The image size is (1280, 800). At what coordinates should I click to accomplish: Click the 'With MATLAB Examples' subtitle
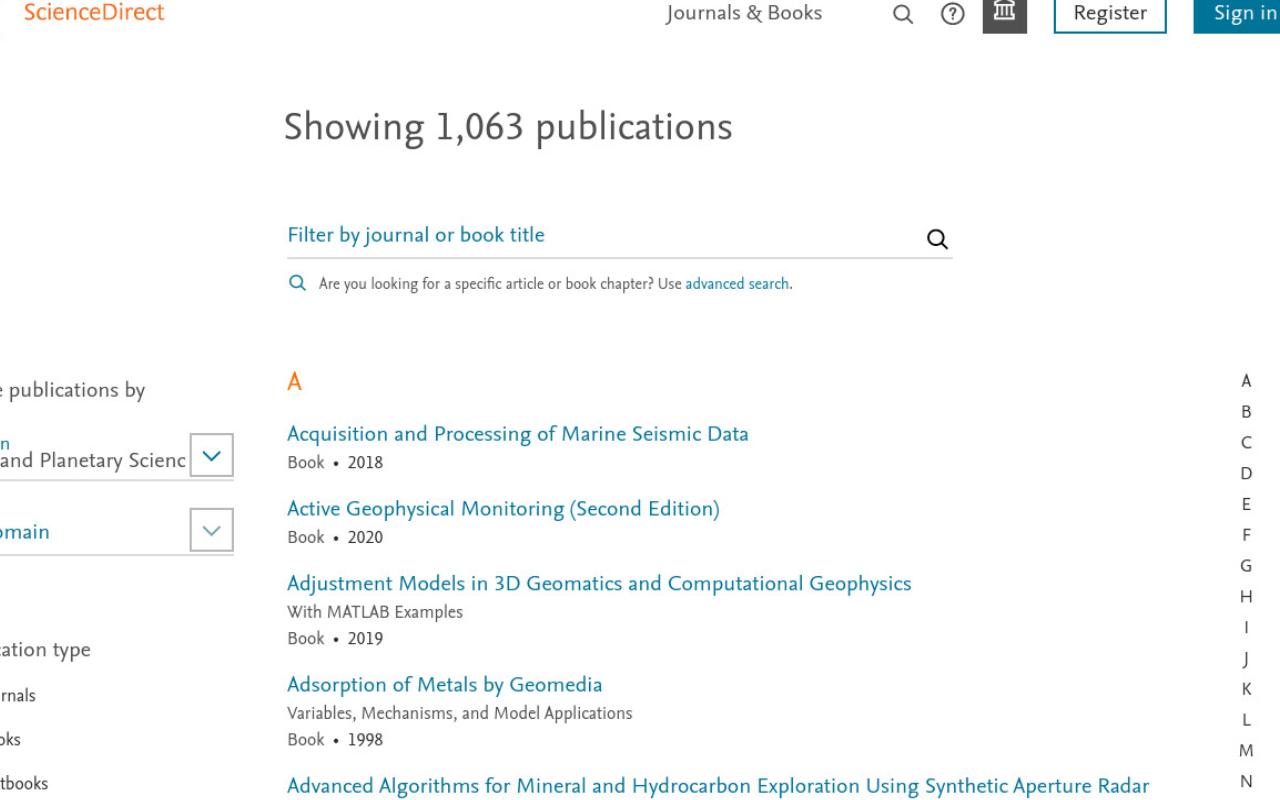(375, 612)
